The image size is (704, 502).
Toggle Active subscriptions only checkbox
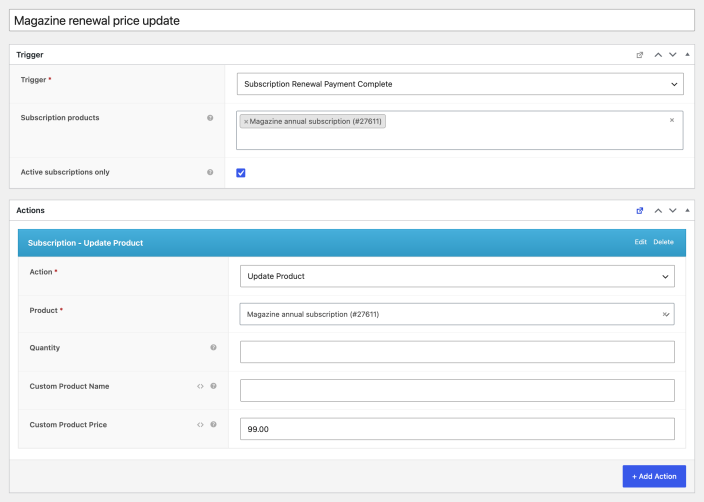(241, 173)
